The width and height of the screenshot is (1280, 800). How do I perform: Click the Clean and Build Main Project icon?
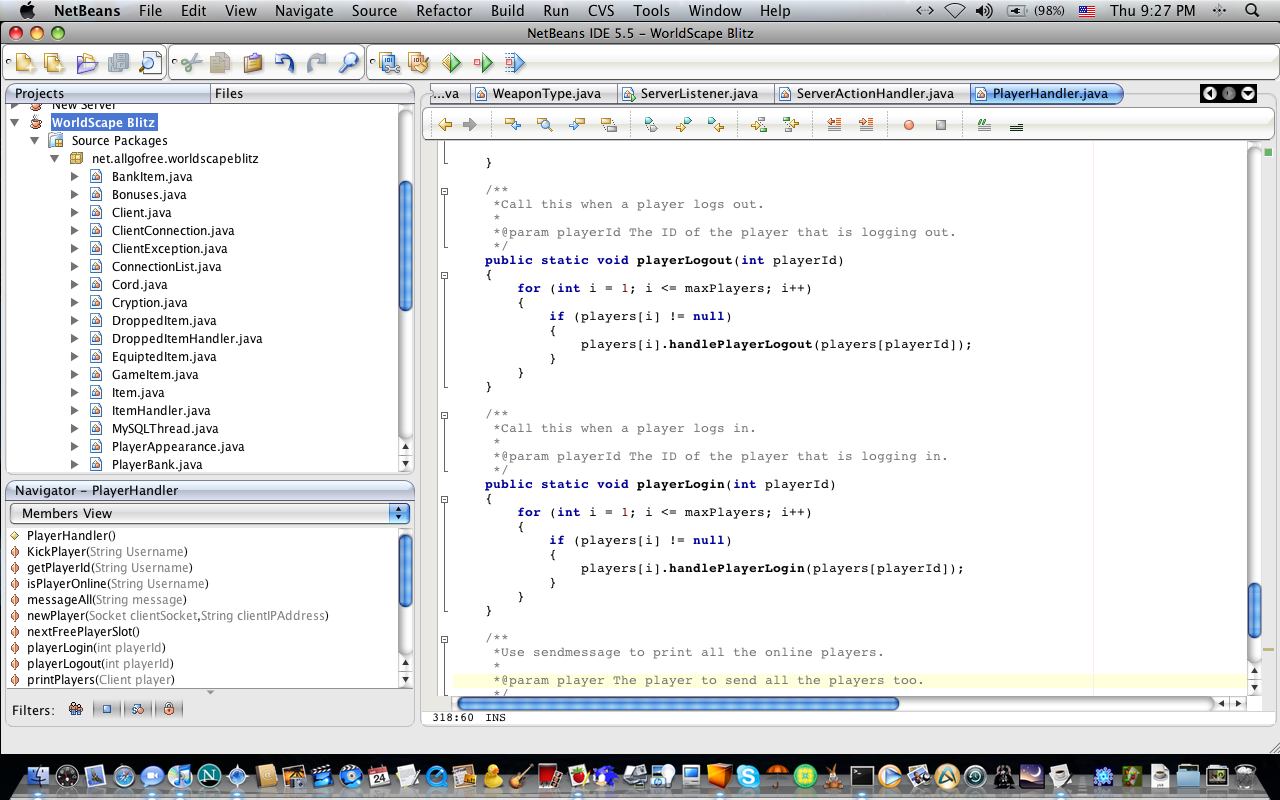419,63
